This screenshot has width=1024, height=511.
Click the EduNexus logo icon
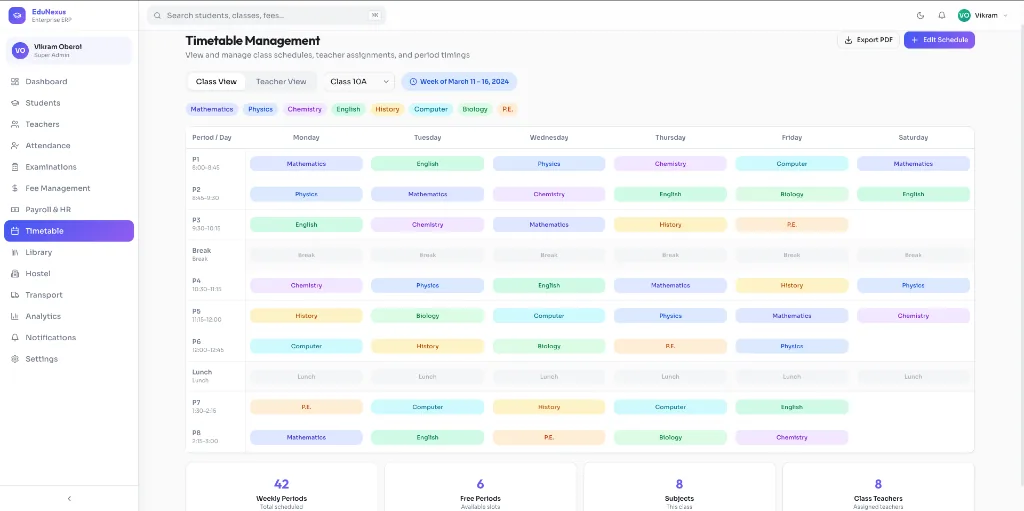pos(16,16)
